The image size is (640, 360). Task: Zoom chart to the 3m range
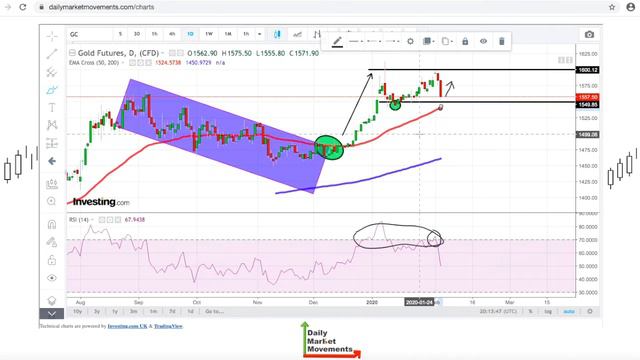coord(133,311)
